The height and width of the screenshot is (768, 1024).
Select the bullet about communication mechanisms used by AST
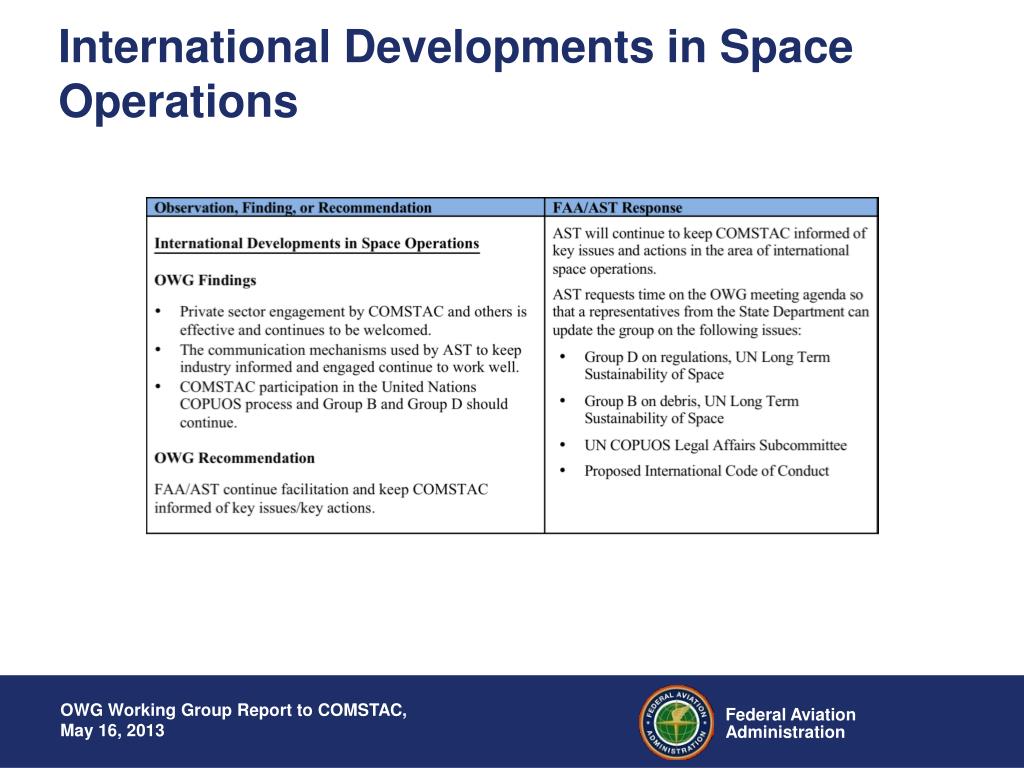pyautogui.click(x=351, y=359)
